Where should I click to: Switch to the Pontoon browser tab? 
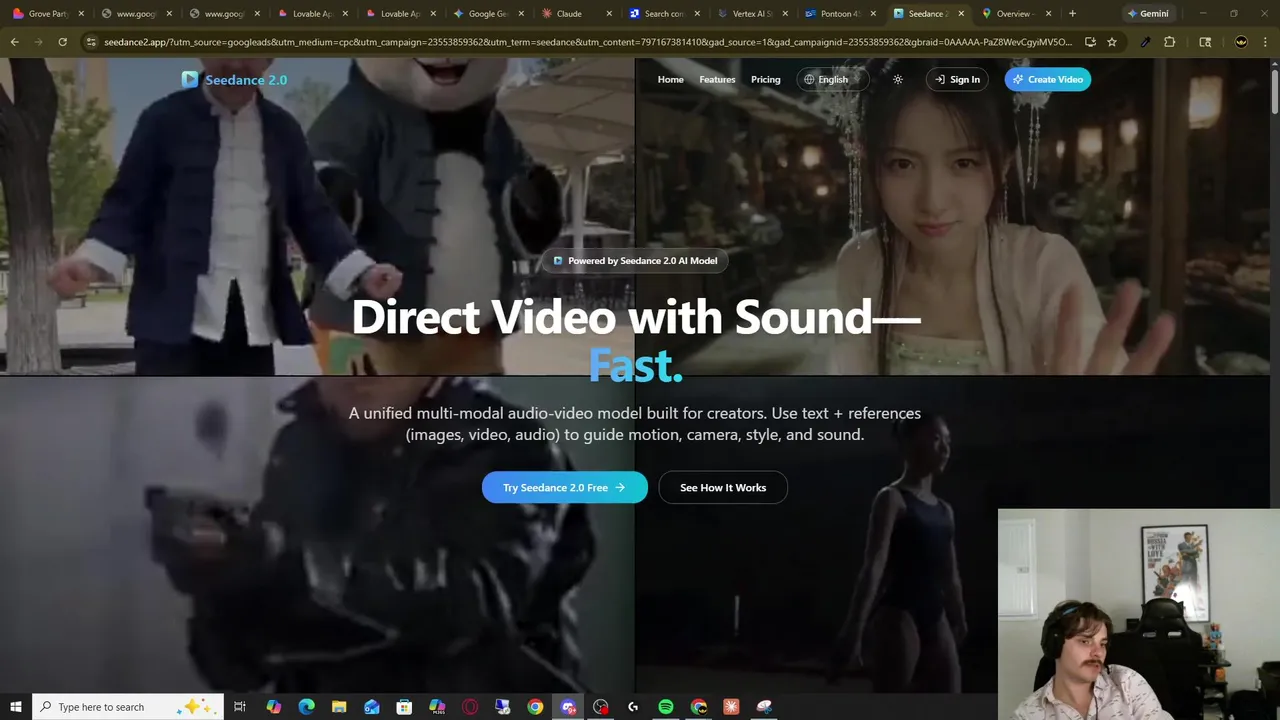coord(840,14)
